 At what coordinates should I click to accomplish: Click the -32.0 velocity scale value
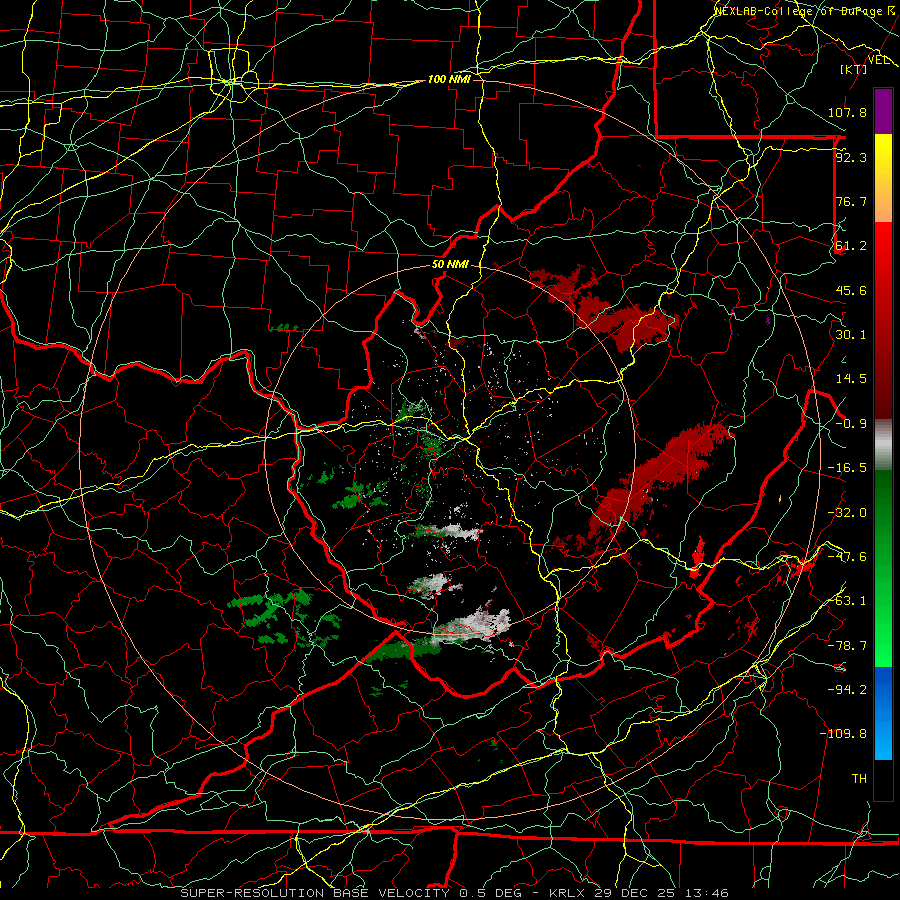point(847,513)
